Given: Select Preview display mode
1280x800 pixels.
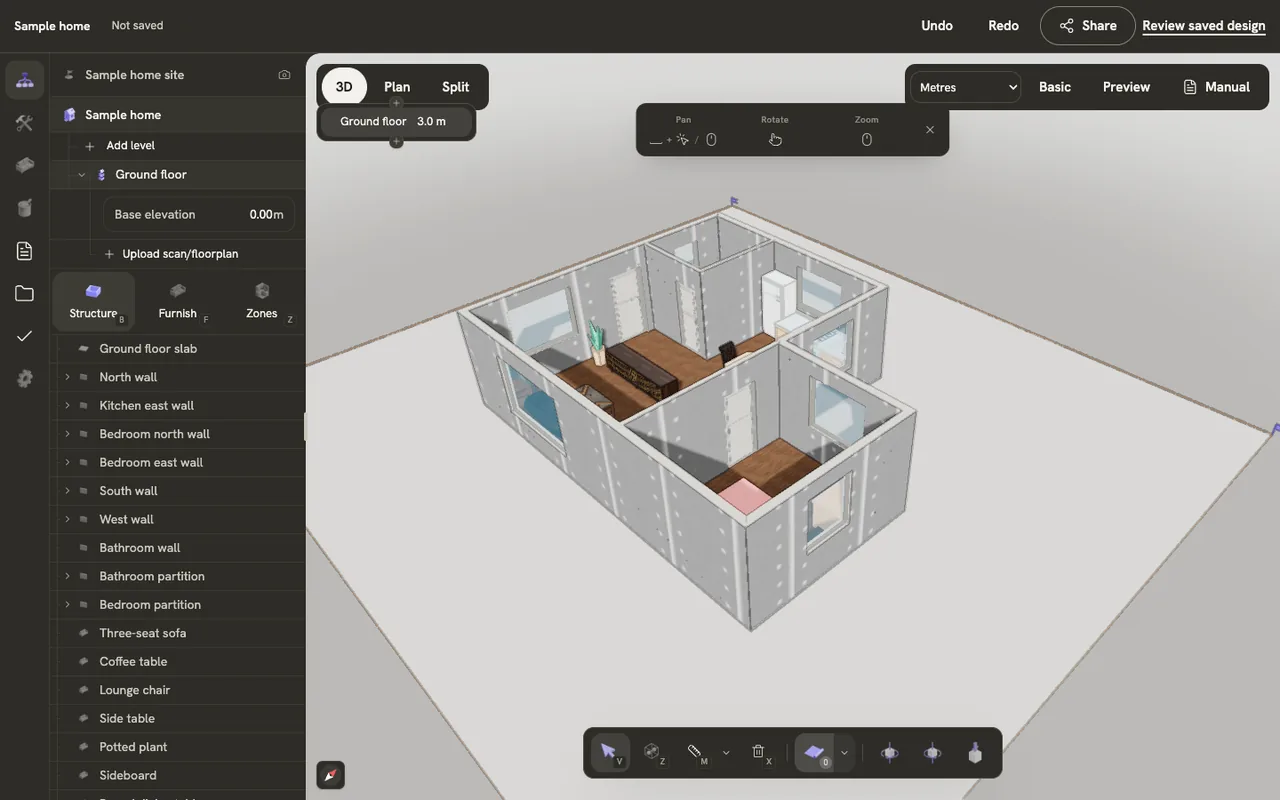Looking at the screenshot, I should tap(1127, 87).
